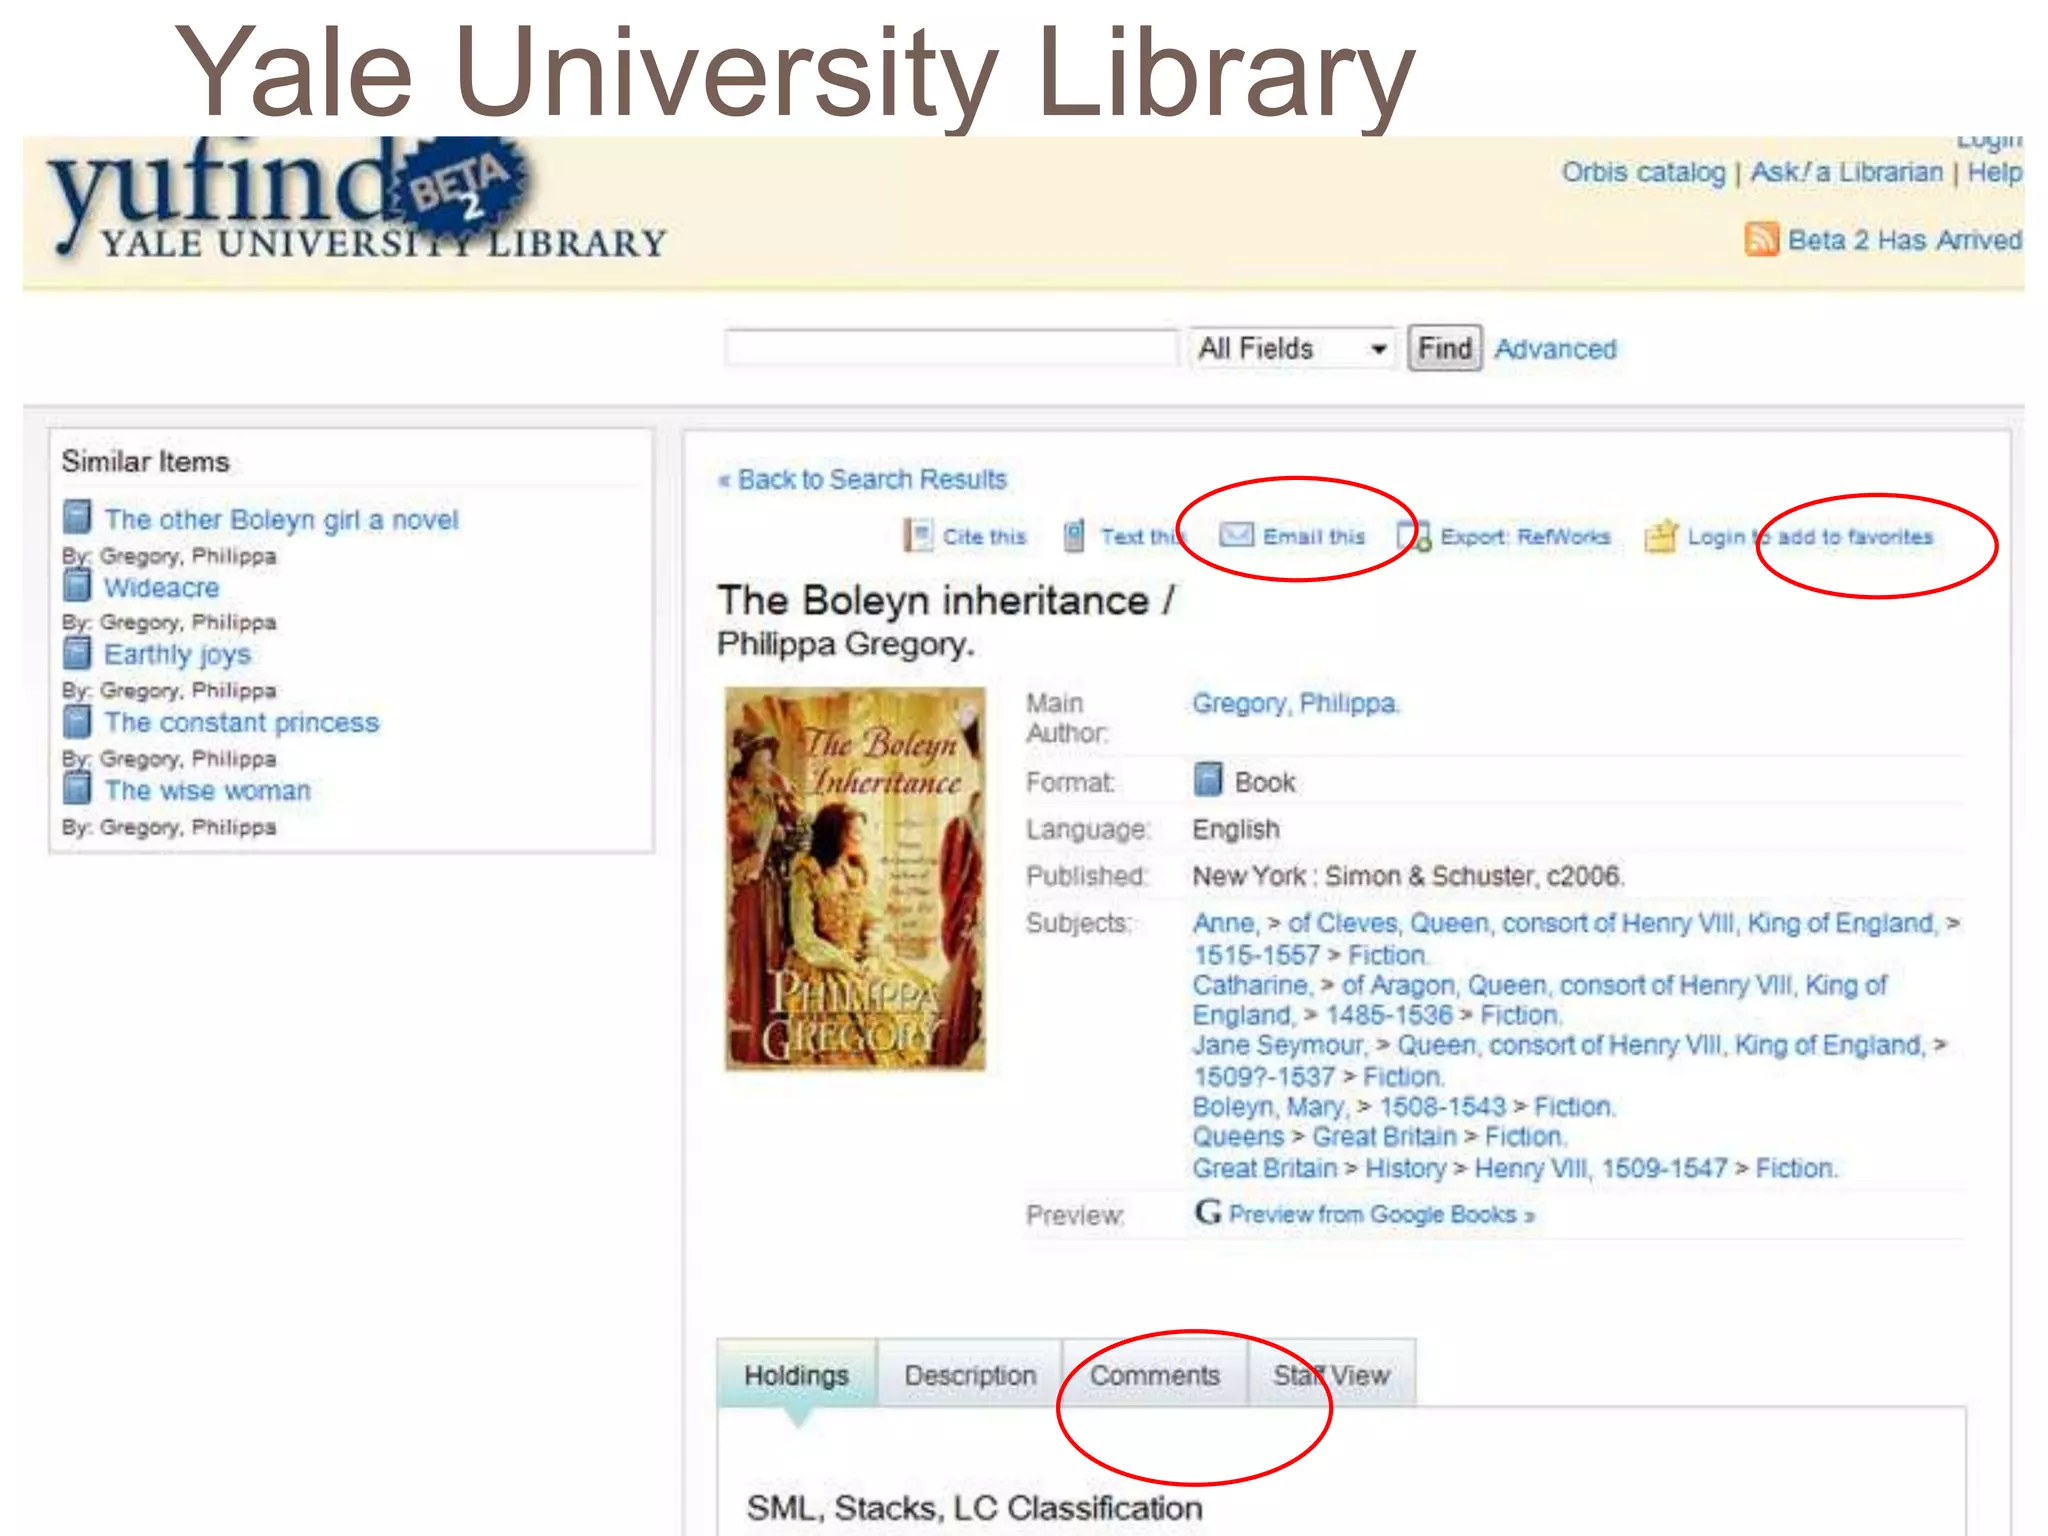2048x1536 pixels.
Task: Select the Staff View tab
Action: coord(1331,1375)
